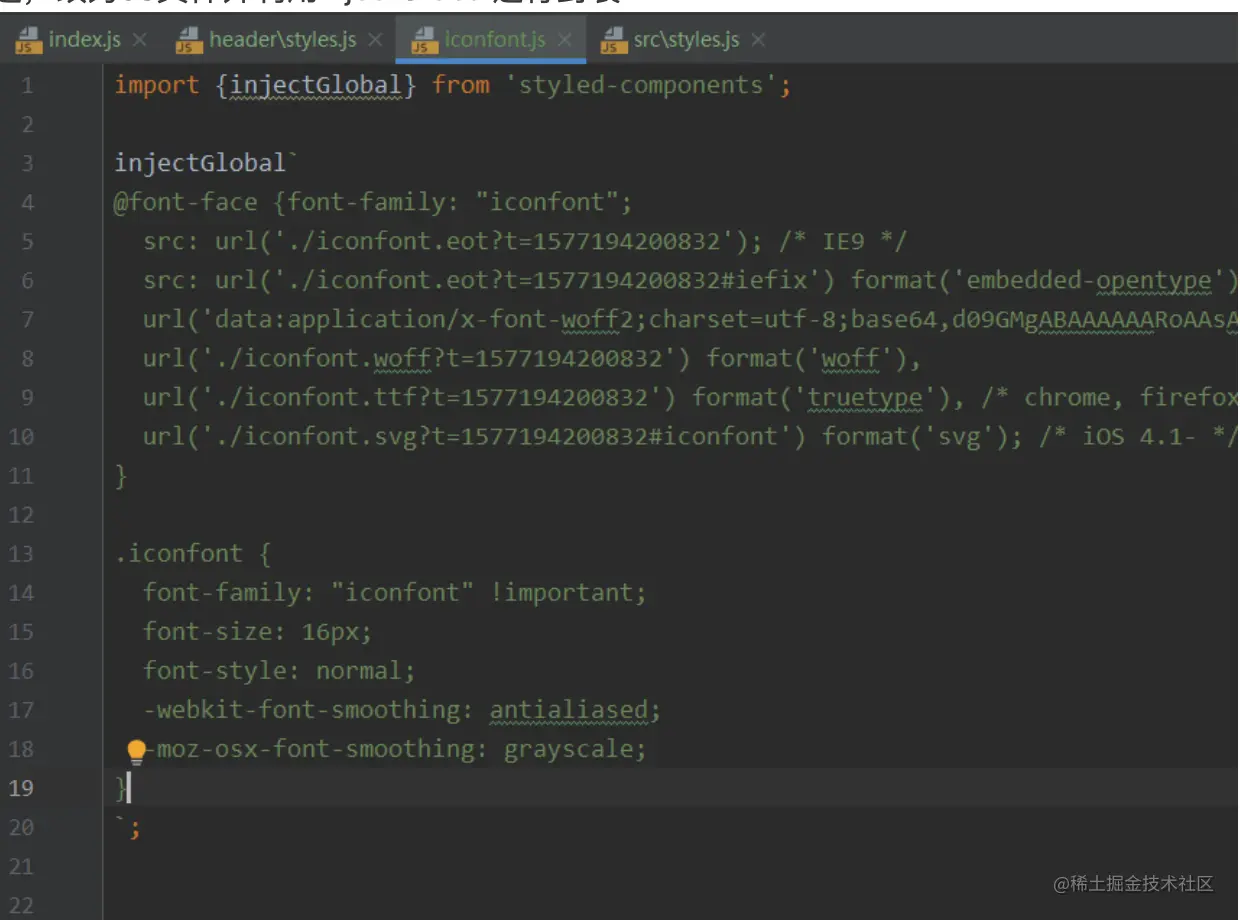Click the '@font-face' rule text

[x=186, y=202]
